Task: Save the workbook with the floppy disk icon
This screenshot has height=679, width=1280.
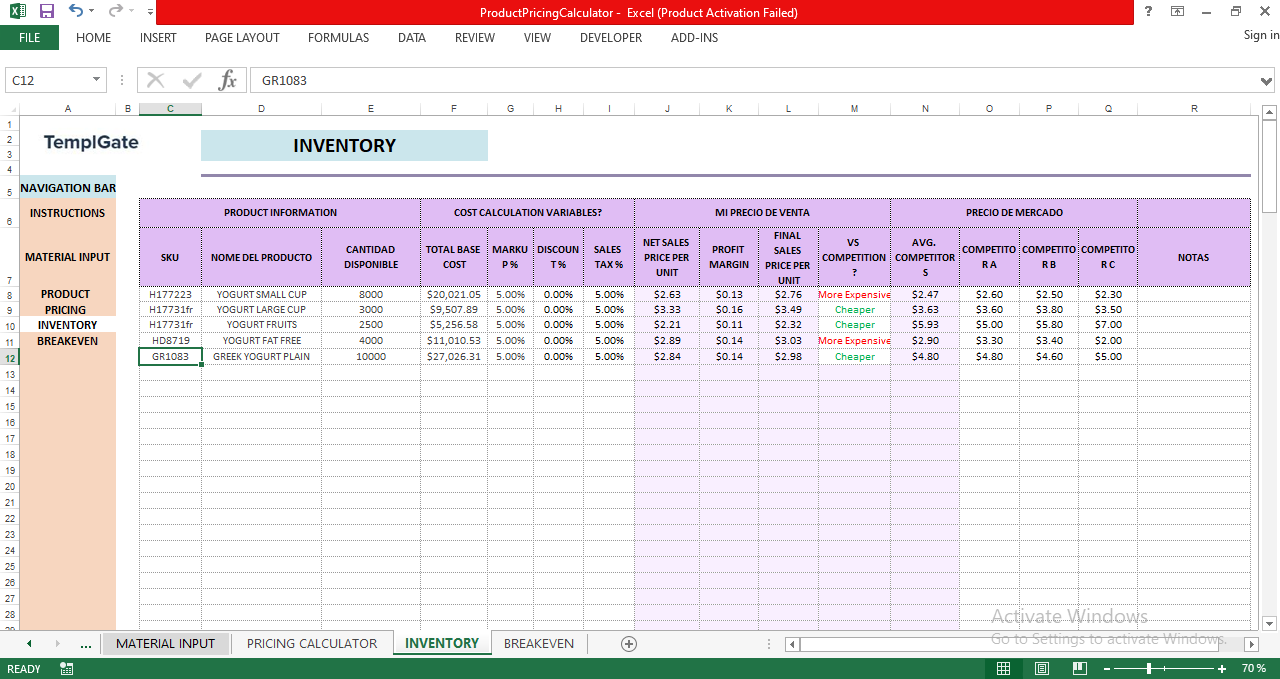Action: point(47,11)
